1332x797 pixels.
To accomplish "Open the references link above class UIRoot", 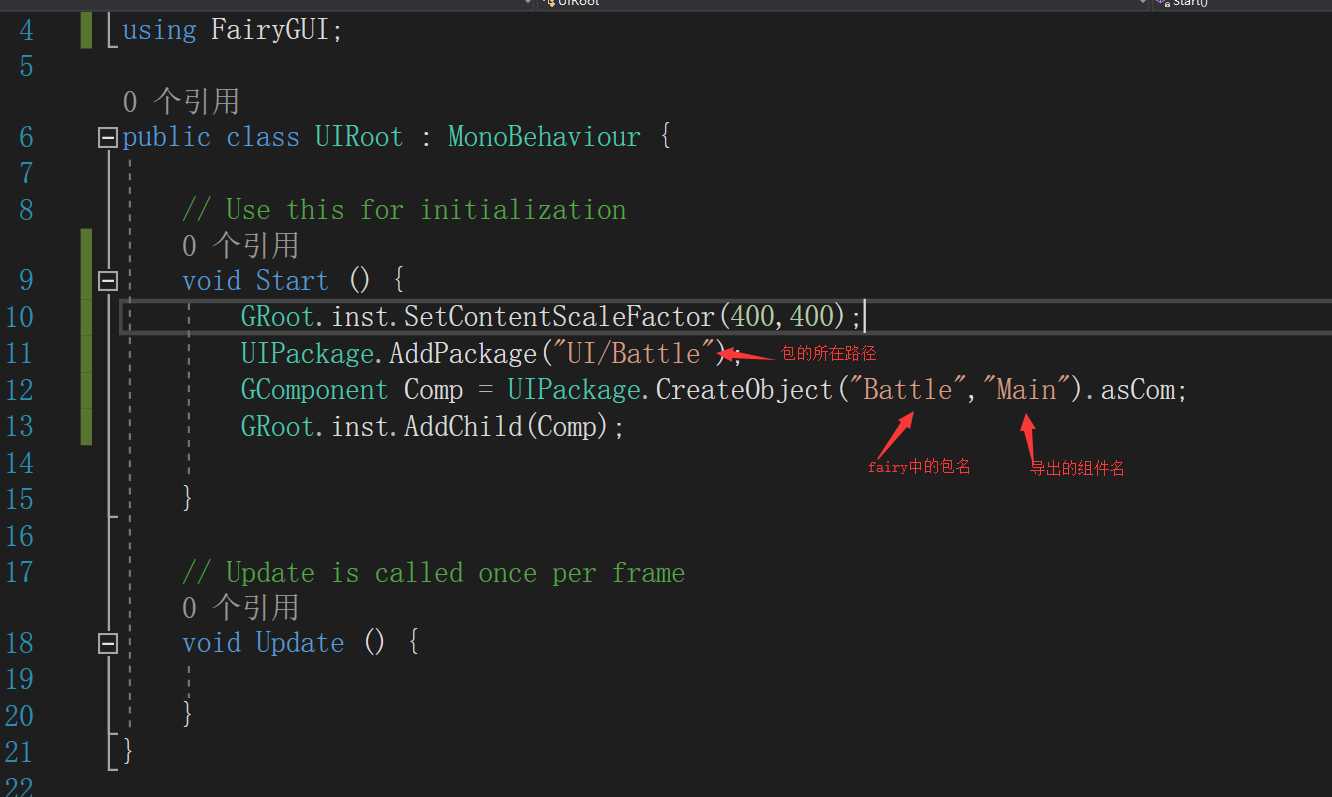I will click(x=181, y=101).
